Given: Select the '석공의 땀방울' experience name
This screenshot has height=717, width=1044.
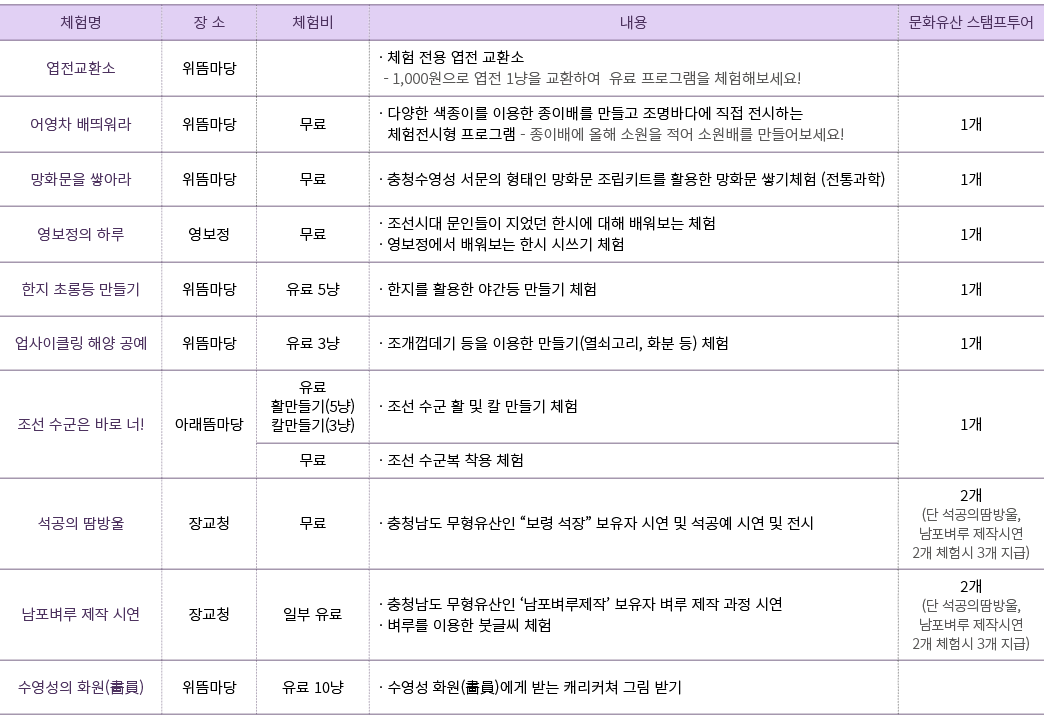Looking at the screenshot, I should 81,523.
